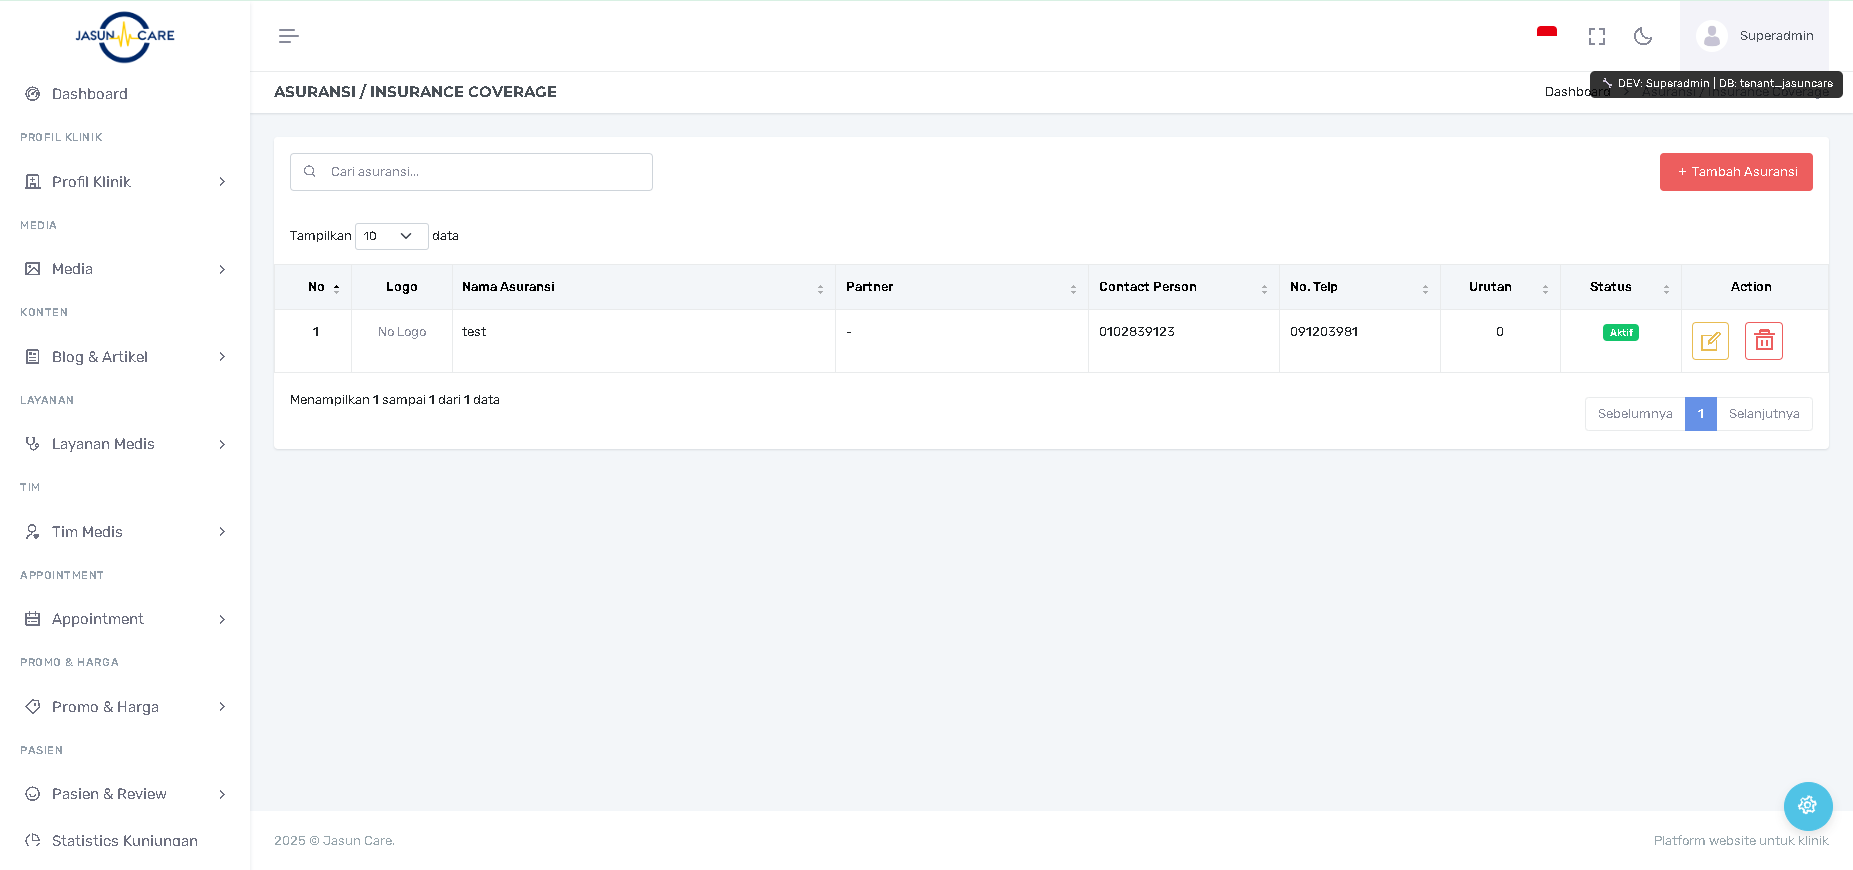Click the Tambah Asuransi button
The image size is (1853, 870).
[1735, 172]
